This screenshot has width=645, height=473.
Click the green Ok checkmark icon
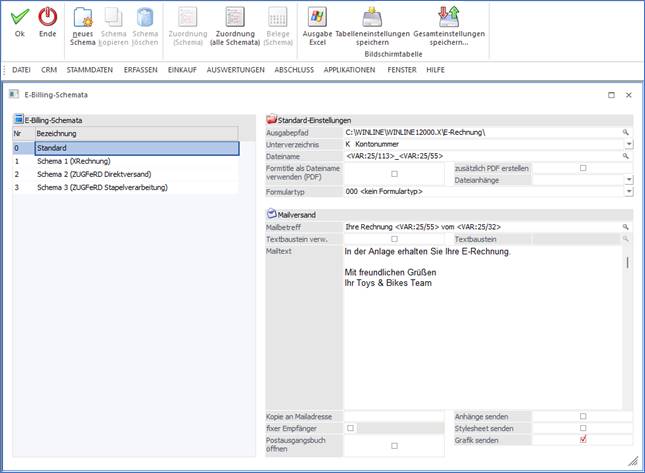click(x=19, y=17)
